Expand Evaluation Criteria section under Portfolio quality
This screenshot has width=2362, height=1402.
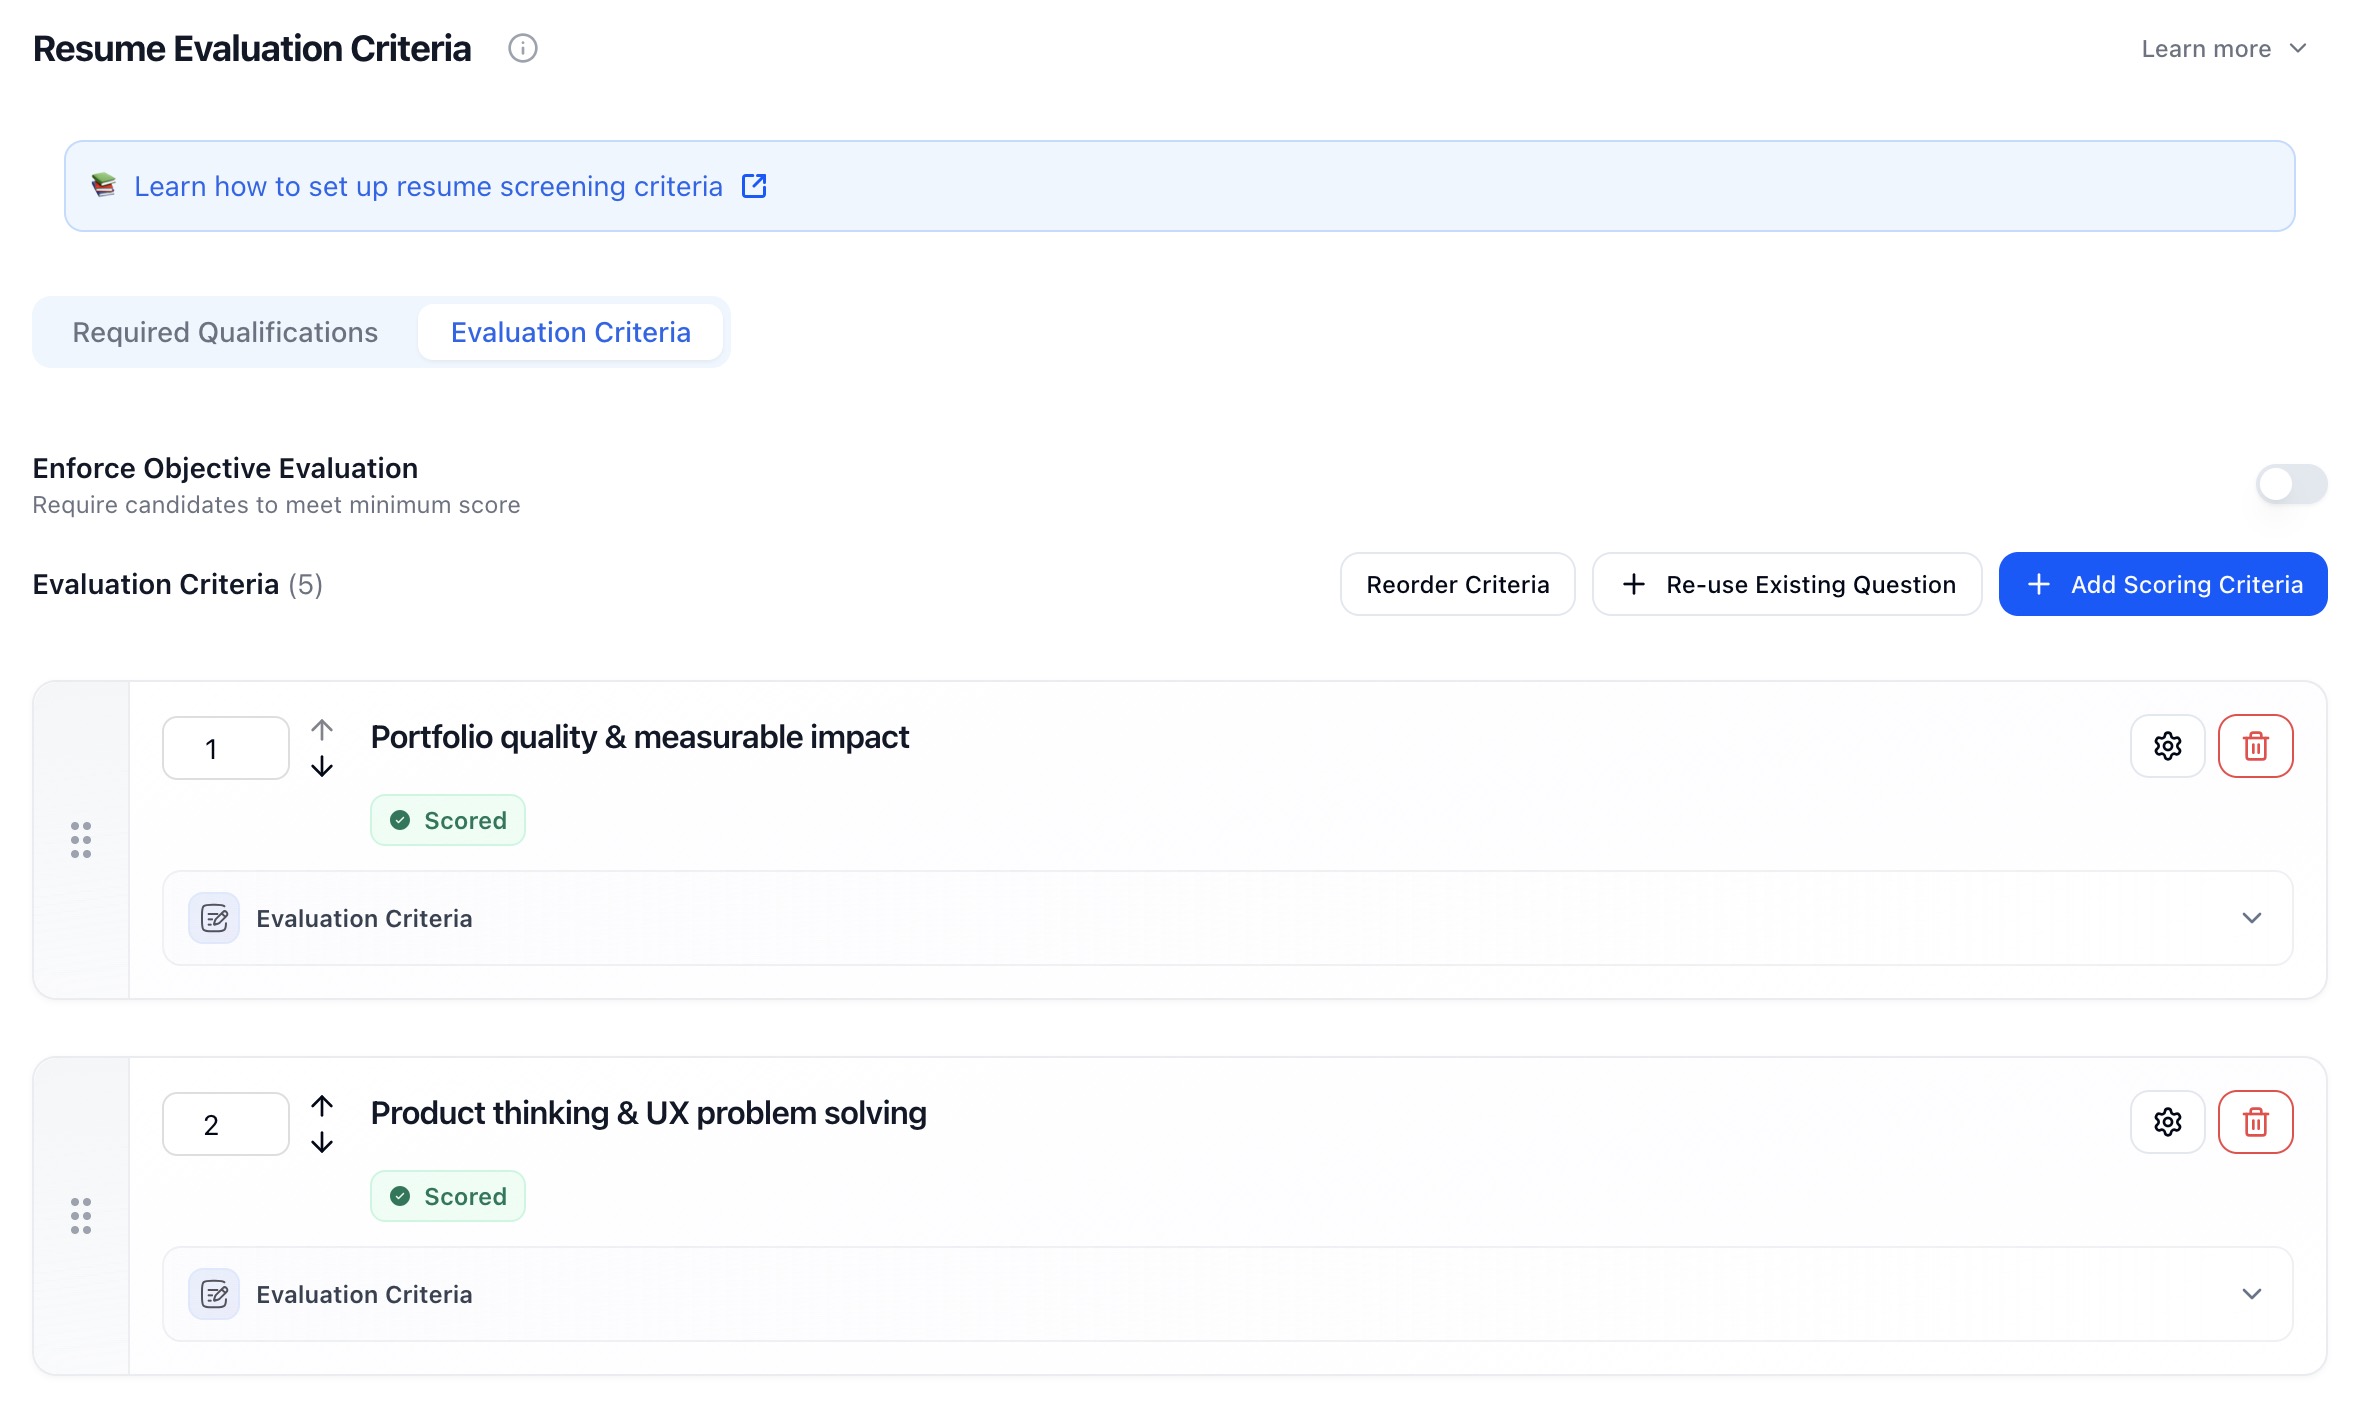[x=2250, y=918]
